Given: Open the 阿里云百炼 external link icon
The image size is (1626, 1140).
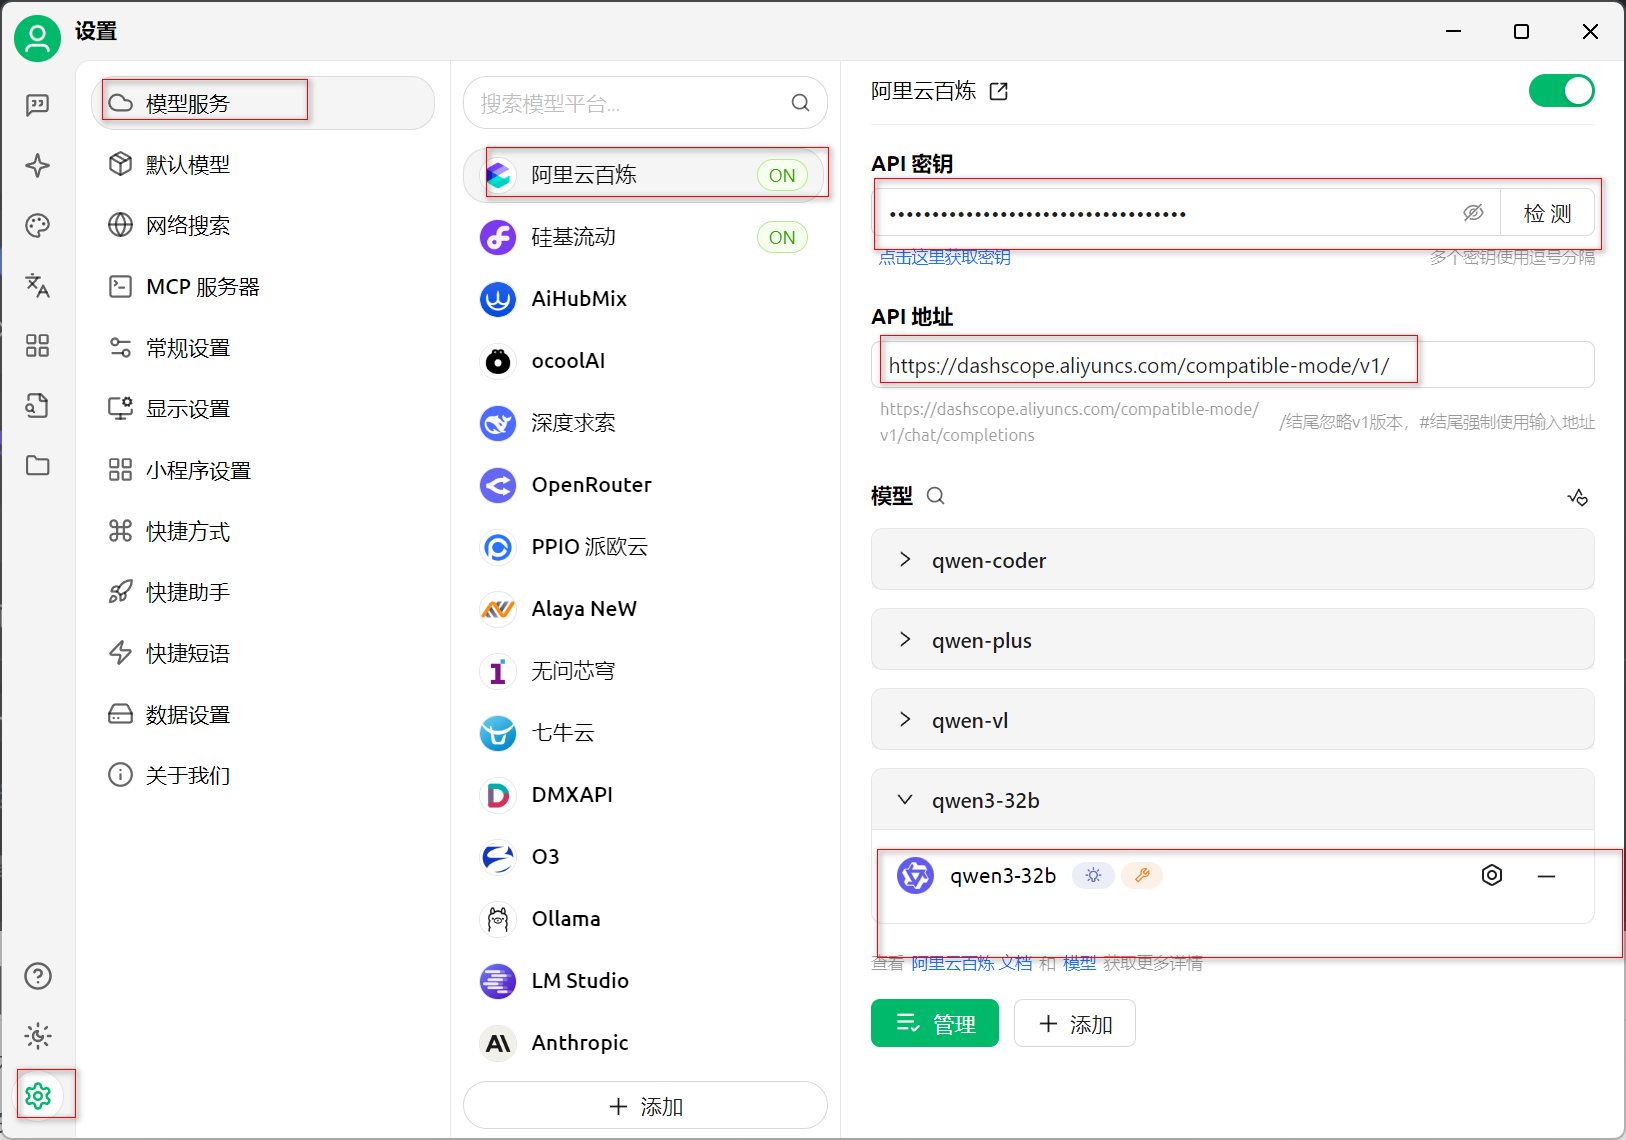Looking at the screenshot, I should coord(998,92).
